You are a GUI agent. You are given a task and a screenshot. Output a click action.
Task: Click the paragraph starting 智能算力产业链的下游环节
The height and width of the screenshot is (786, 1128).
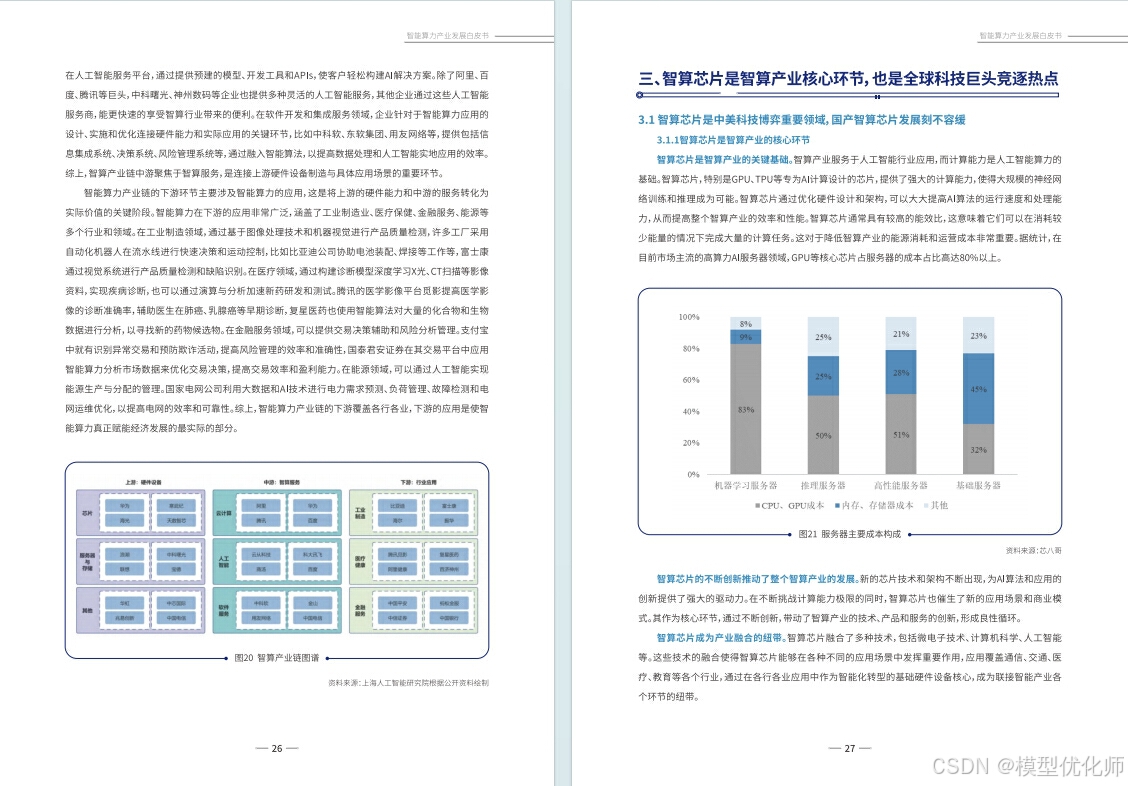277,311
